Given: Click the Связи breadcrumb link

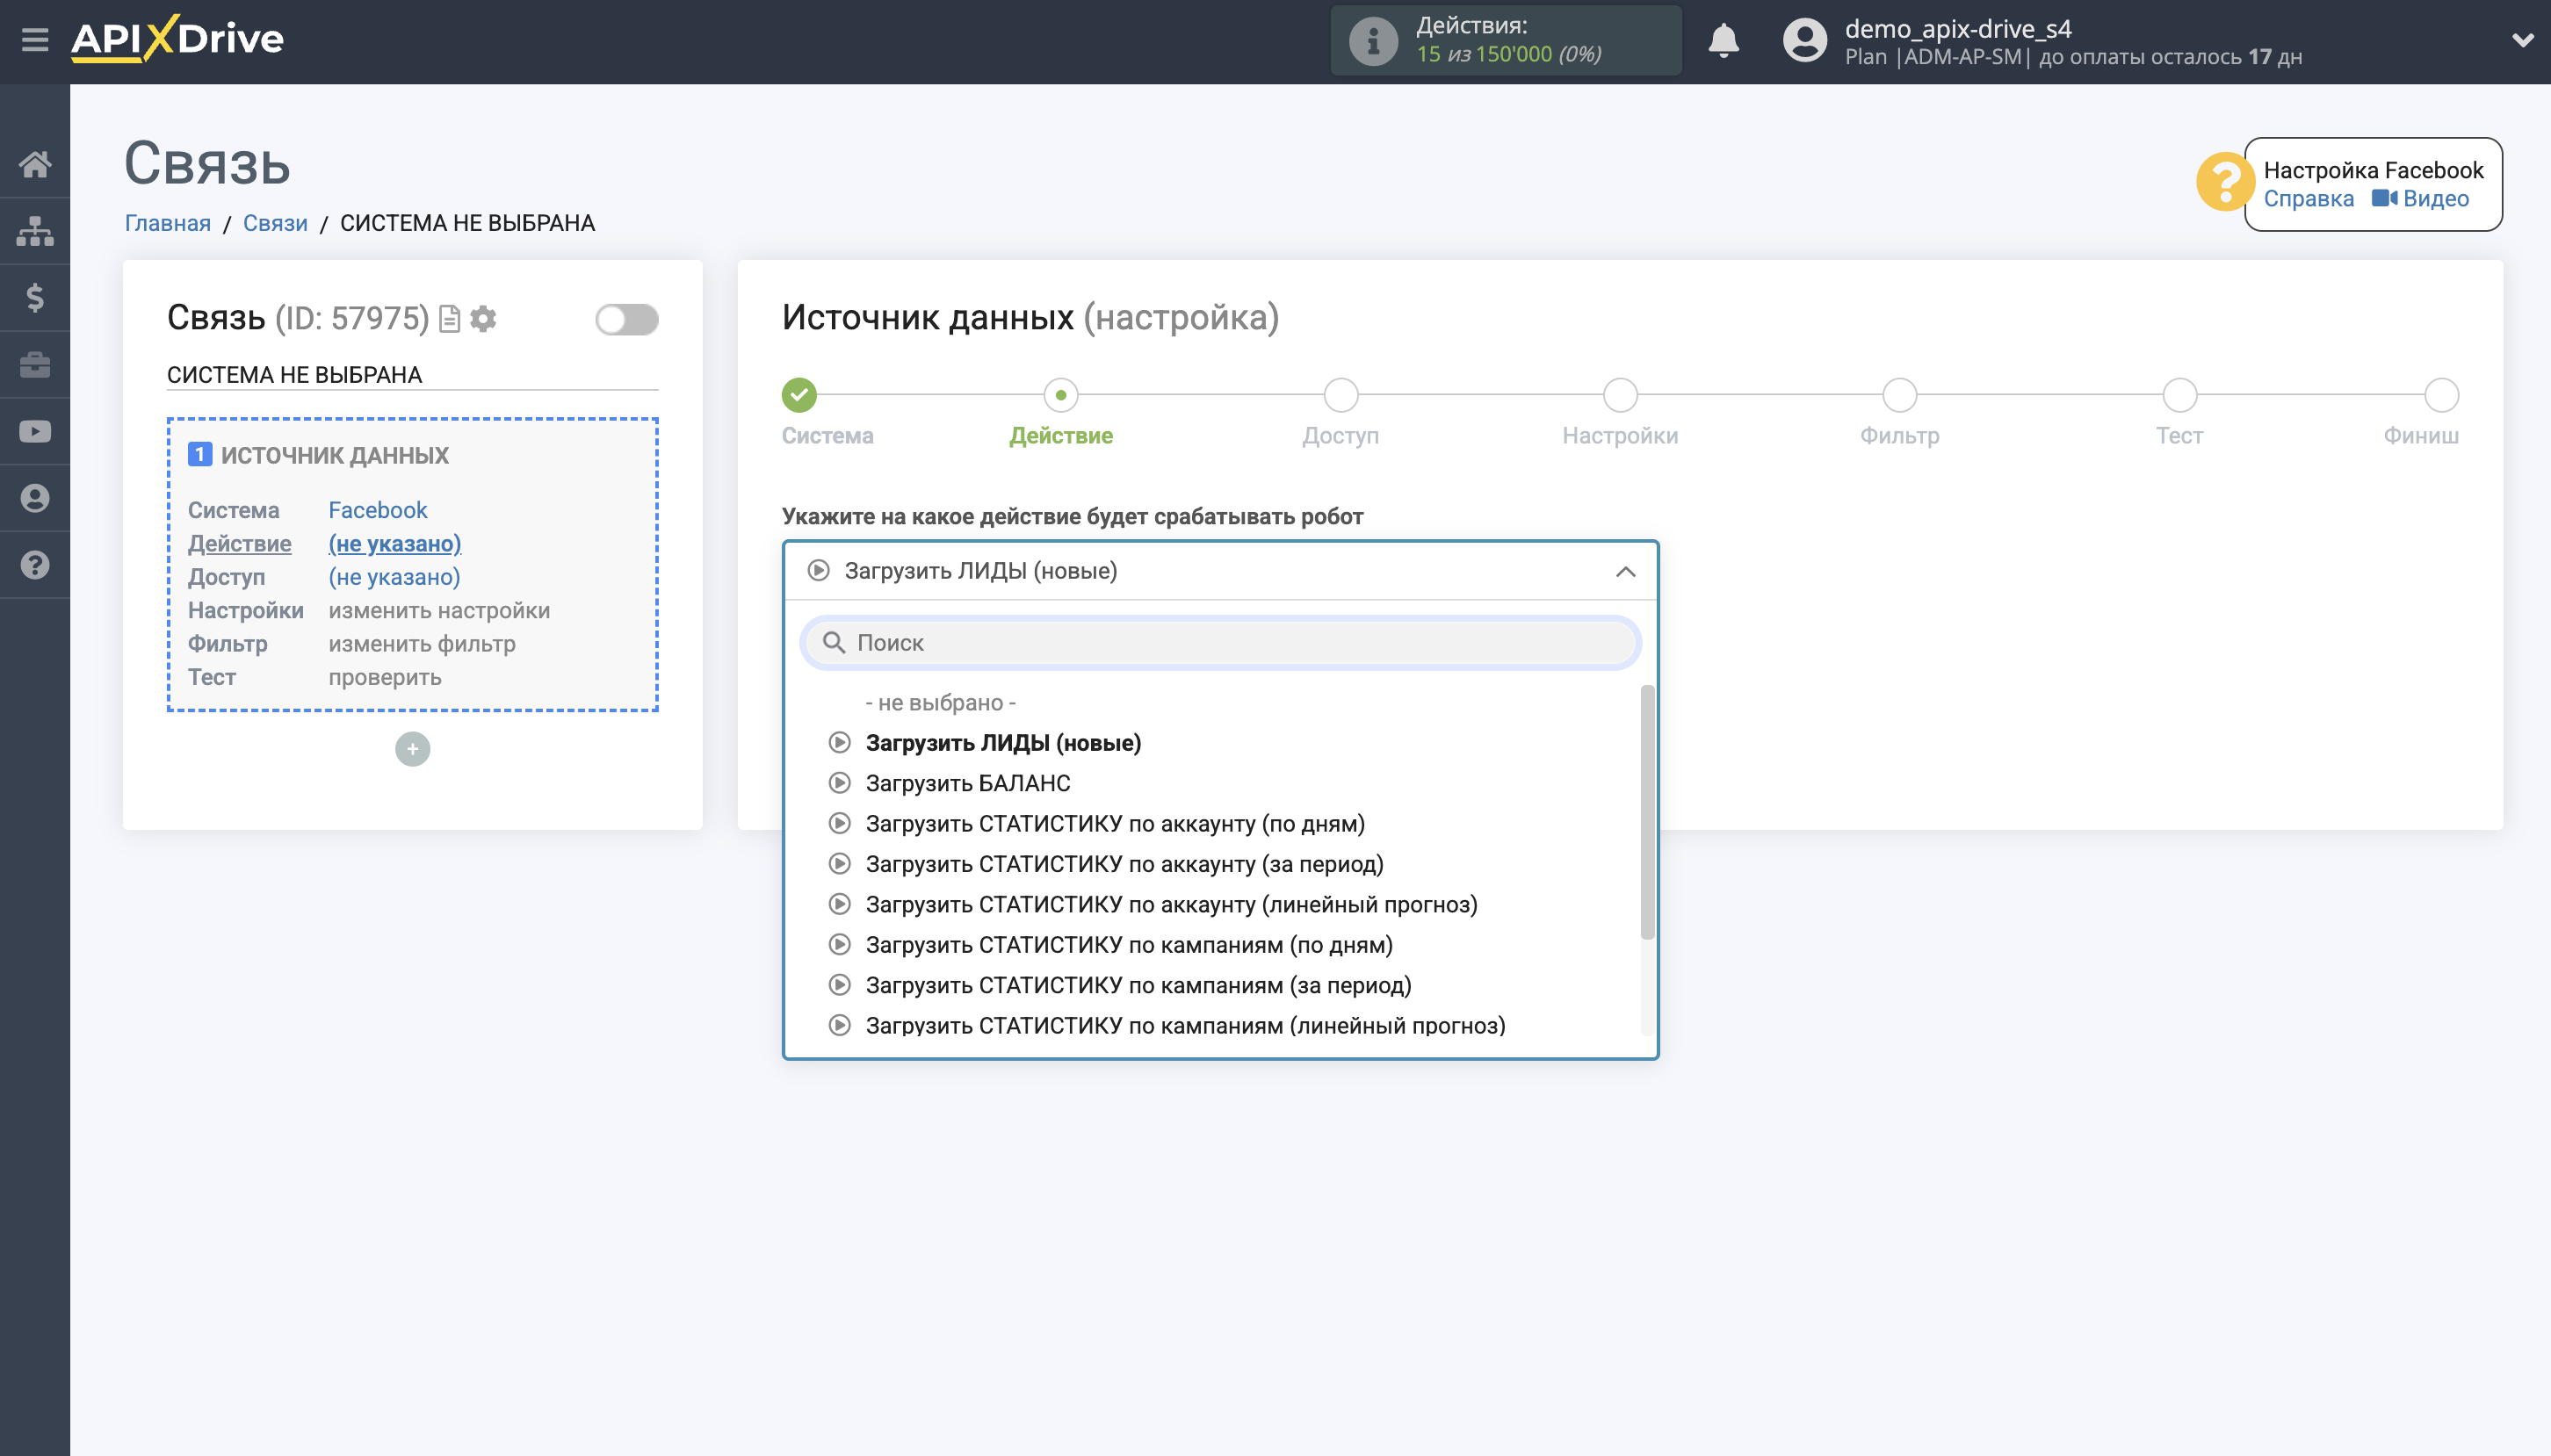Looking at the screenshot, I should 275,223.
